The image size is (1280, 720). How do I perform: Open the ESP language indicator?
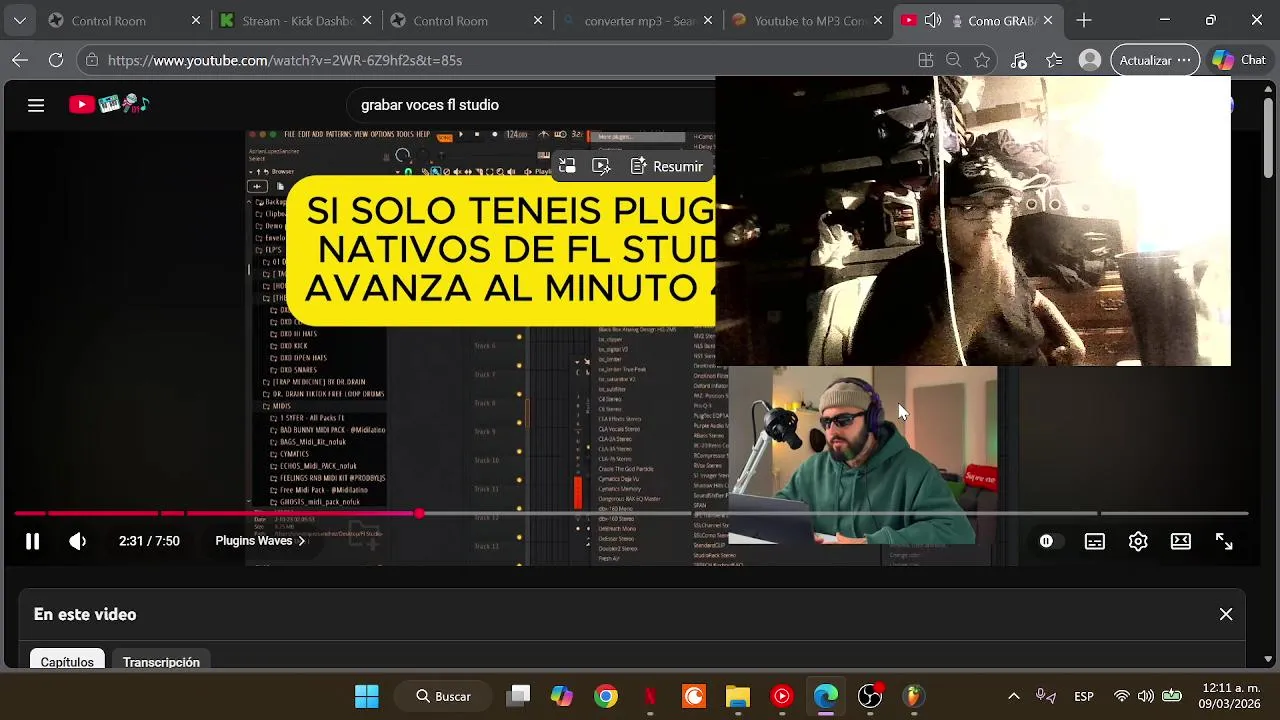(x=1084, y=696)
